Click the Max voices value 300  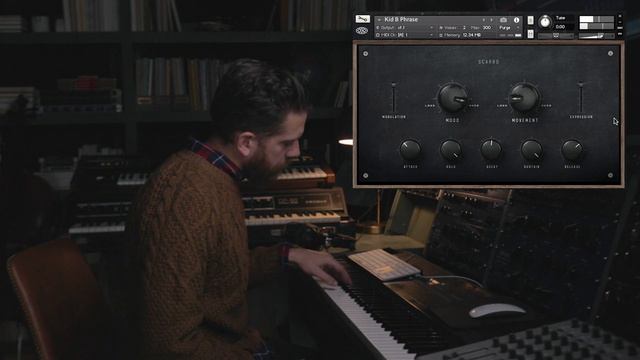tap(487, 28)
